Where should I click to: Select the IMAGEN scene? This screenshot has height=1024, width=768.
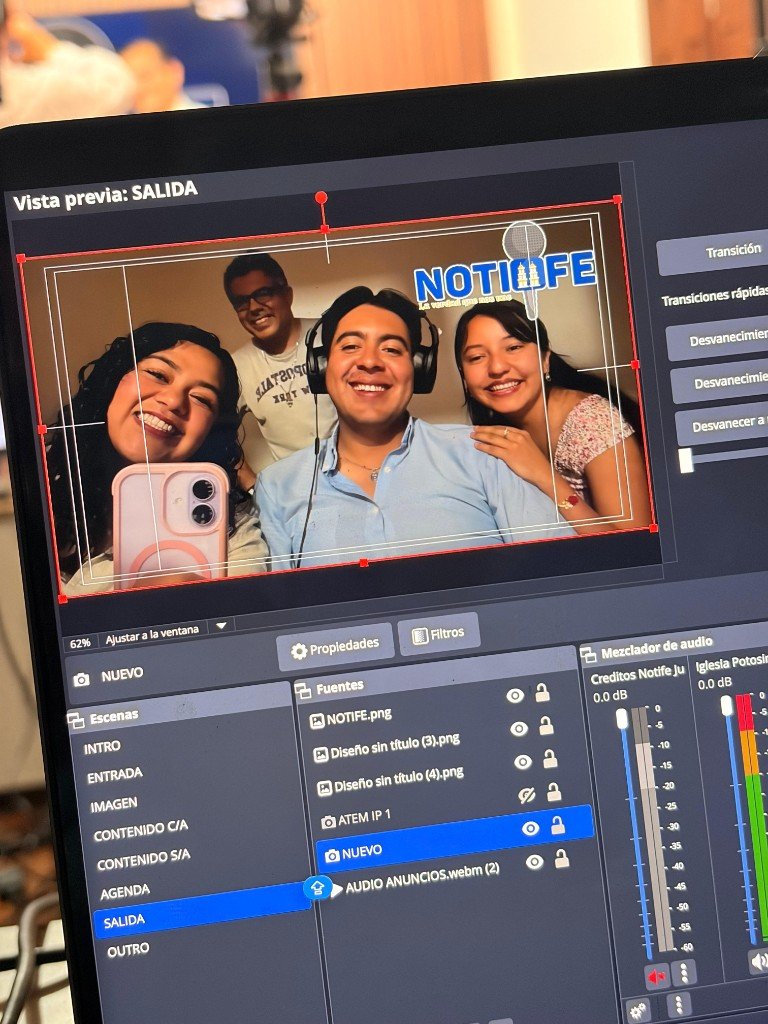[114, 805]
